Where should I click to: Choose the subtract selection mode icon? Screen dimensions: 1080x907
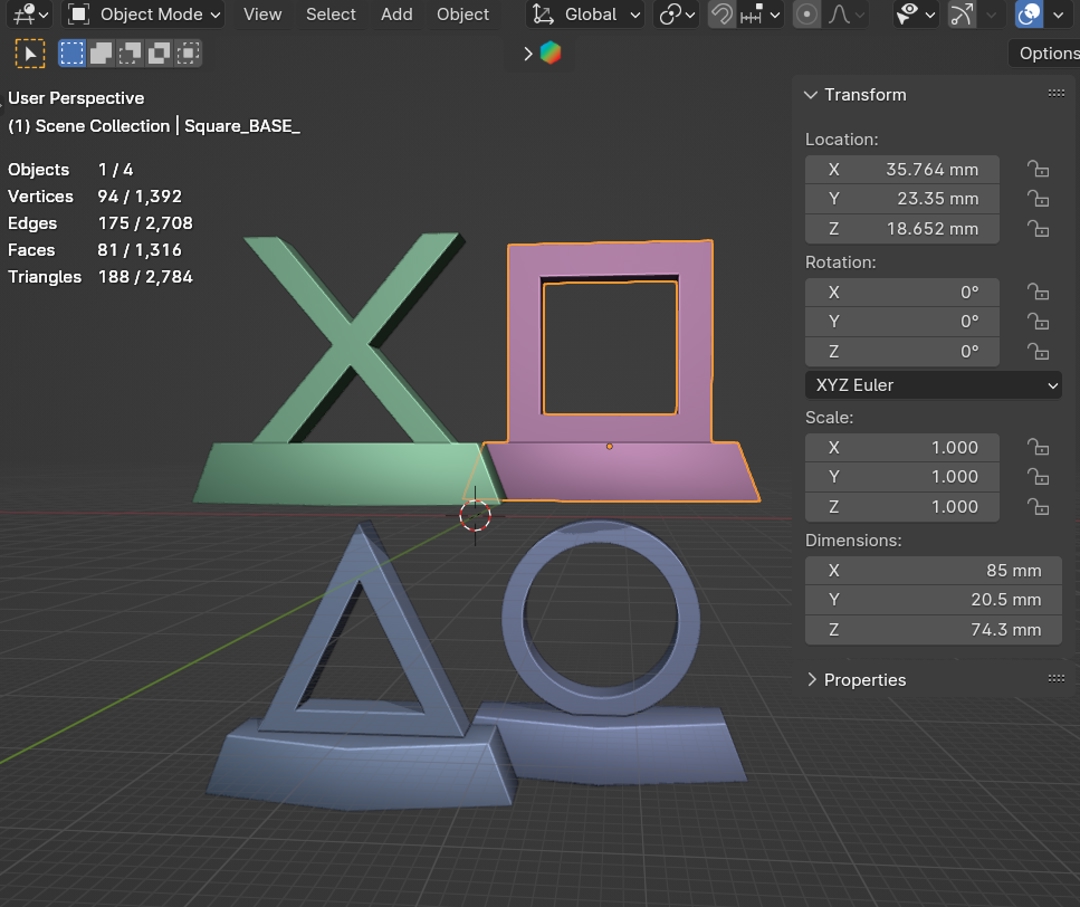pos(130,54)
